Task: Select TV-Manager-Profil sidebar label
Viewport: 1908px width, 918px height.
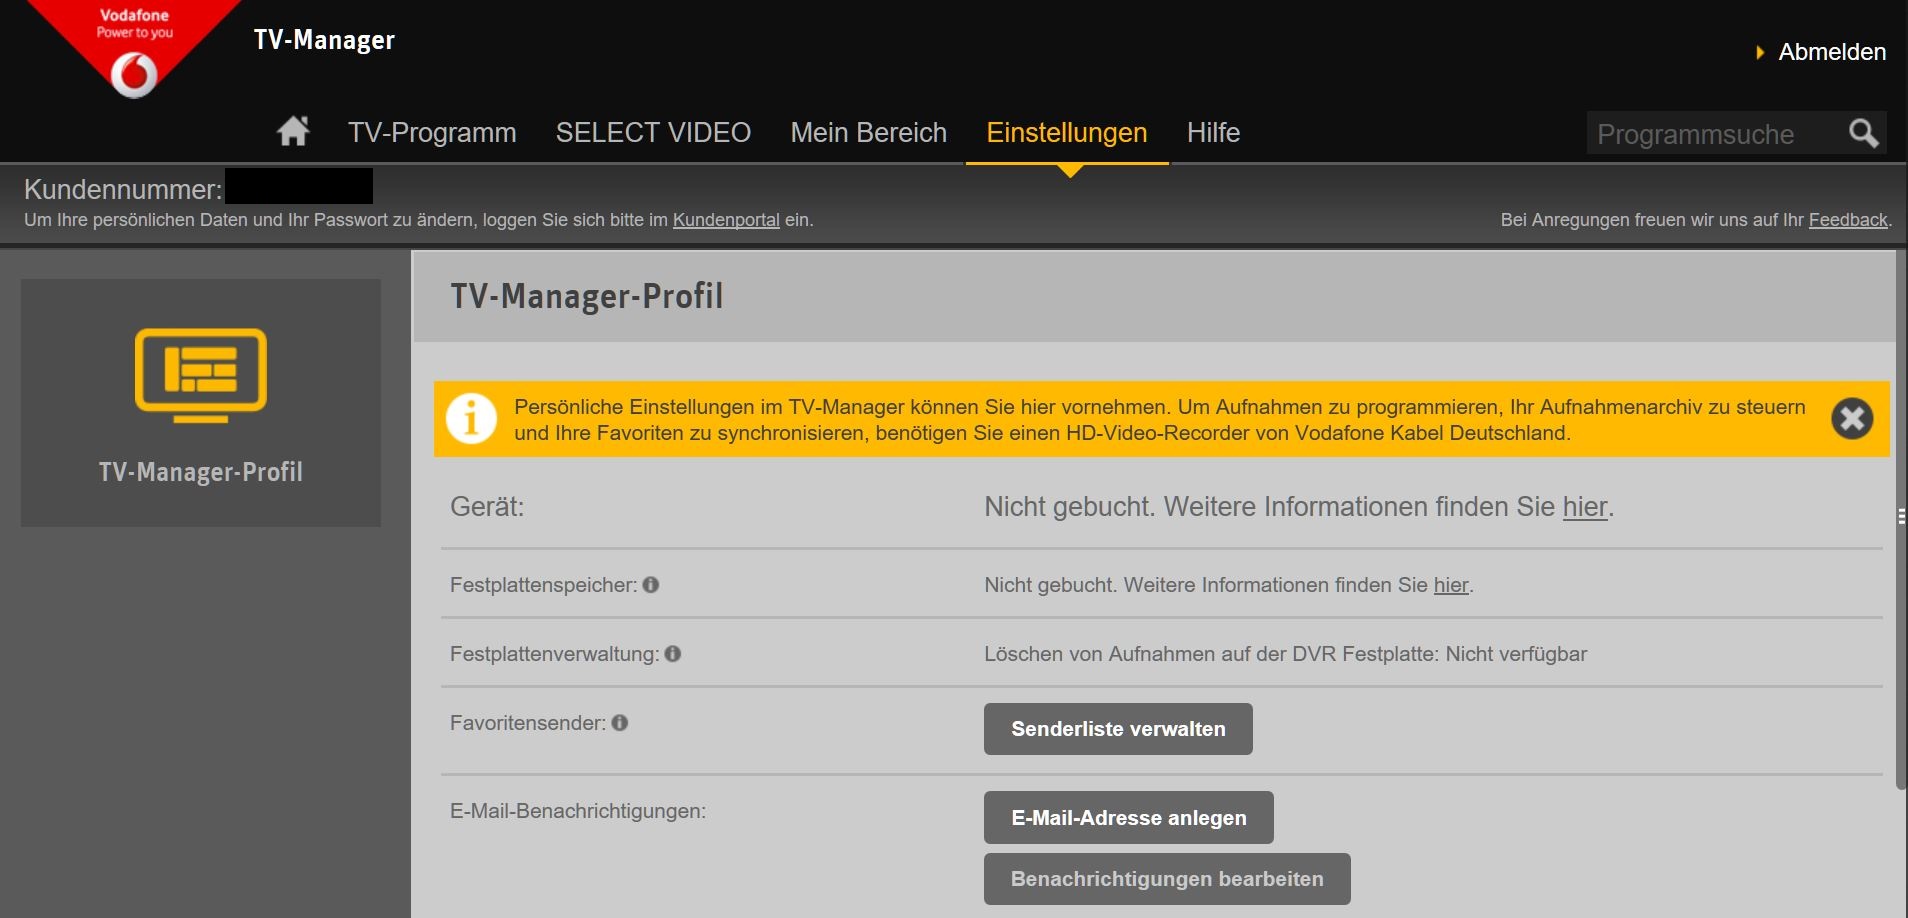Action: click(x=201, y=472)
